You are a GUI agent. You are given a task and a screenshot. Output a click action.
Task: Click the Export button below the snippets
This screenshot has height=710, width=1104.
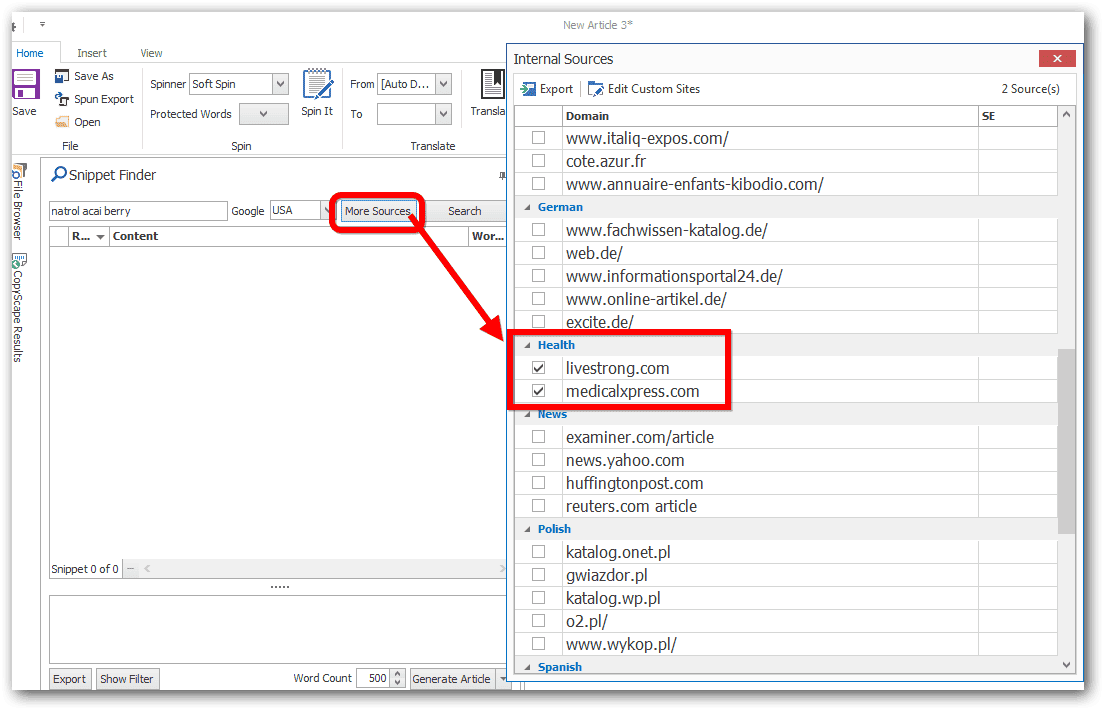[x=70, y=679]
